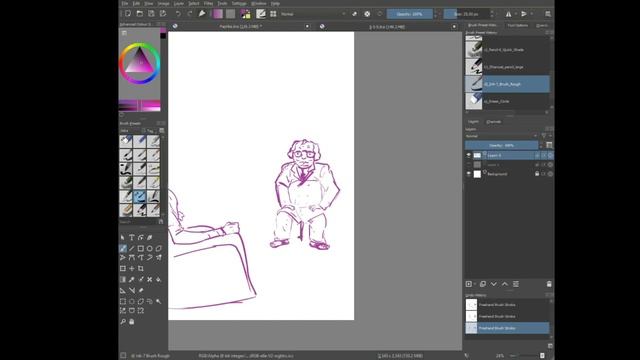Select the Polygon tool
This screenshot has height=360, width=640.
pos(158,248)
